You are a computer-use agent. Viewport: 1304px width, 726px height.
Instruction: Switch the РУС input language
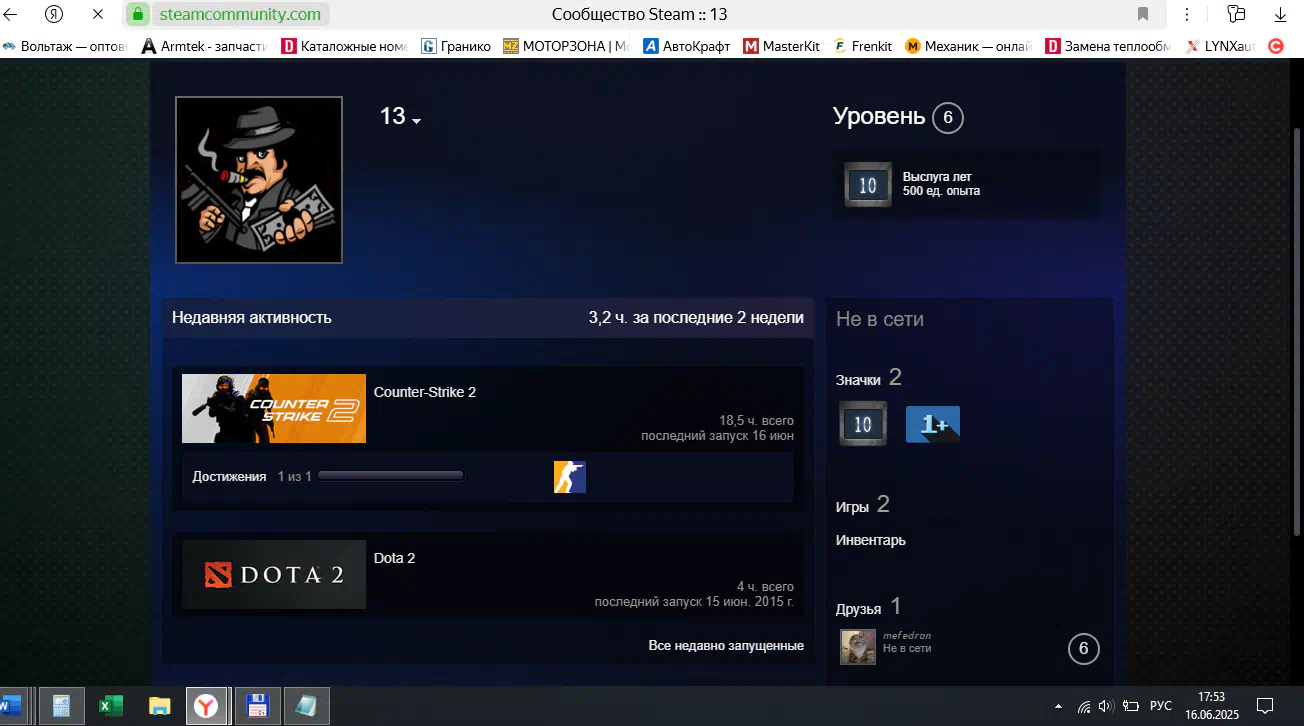(x=1161, y=706)
